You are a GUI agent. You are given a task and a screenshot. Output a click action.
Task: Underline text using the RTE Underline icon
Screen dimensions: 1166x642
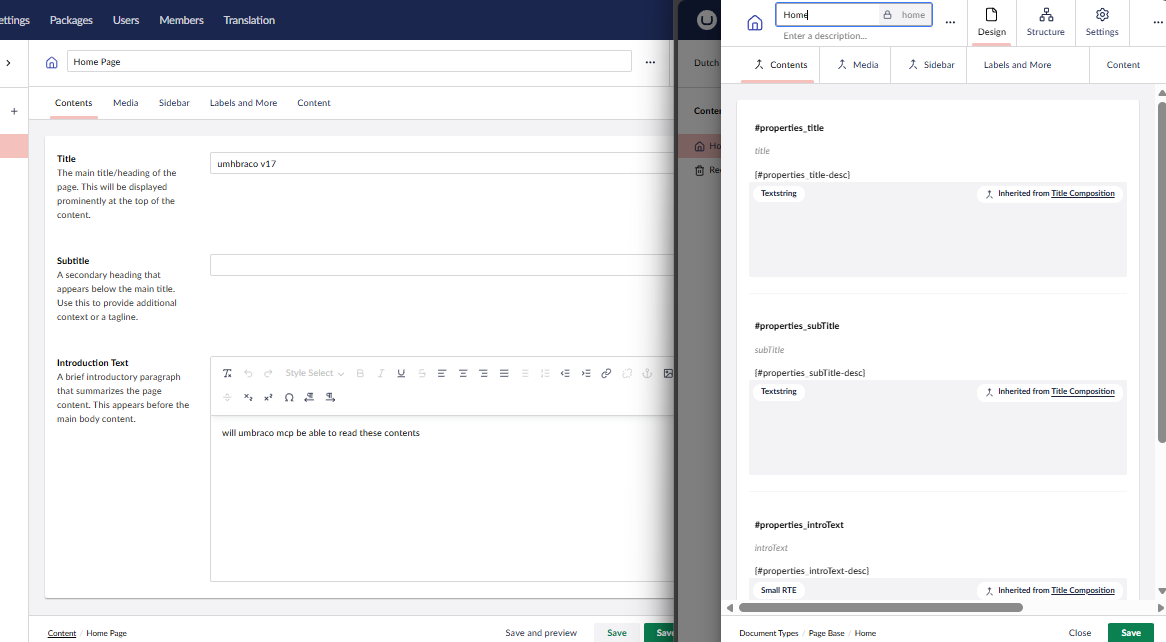click(x=401, y=373)
